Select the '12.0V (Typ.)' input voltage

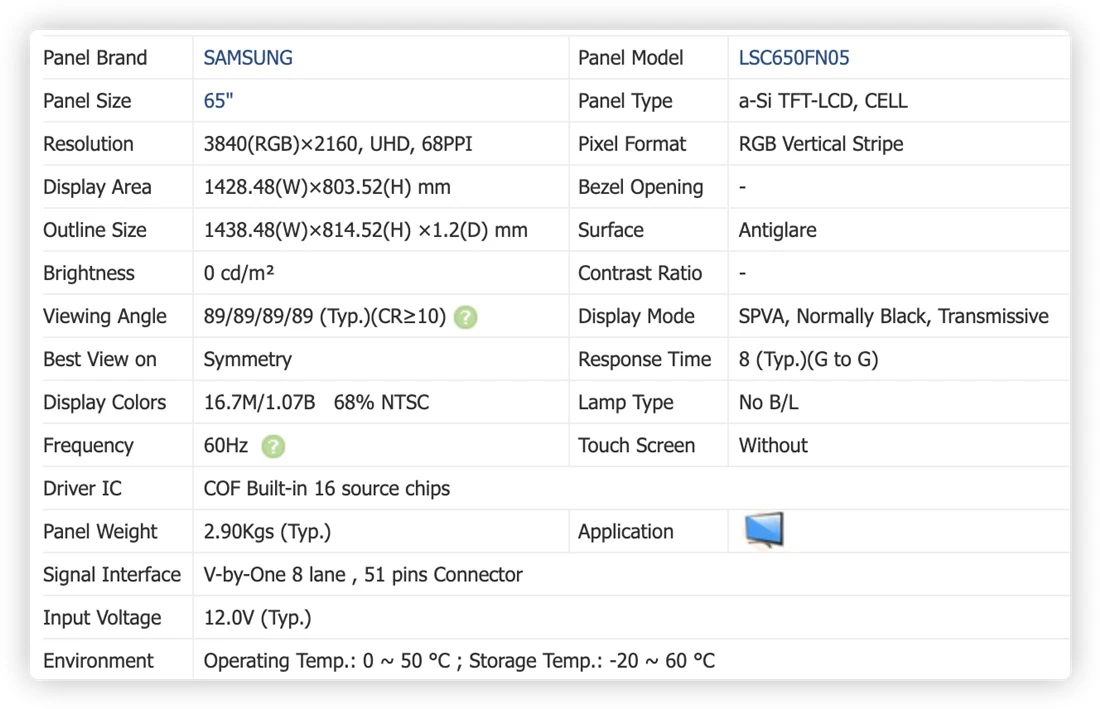(257, 618)
